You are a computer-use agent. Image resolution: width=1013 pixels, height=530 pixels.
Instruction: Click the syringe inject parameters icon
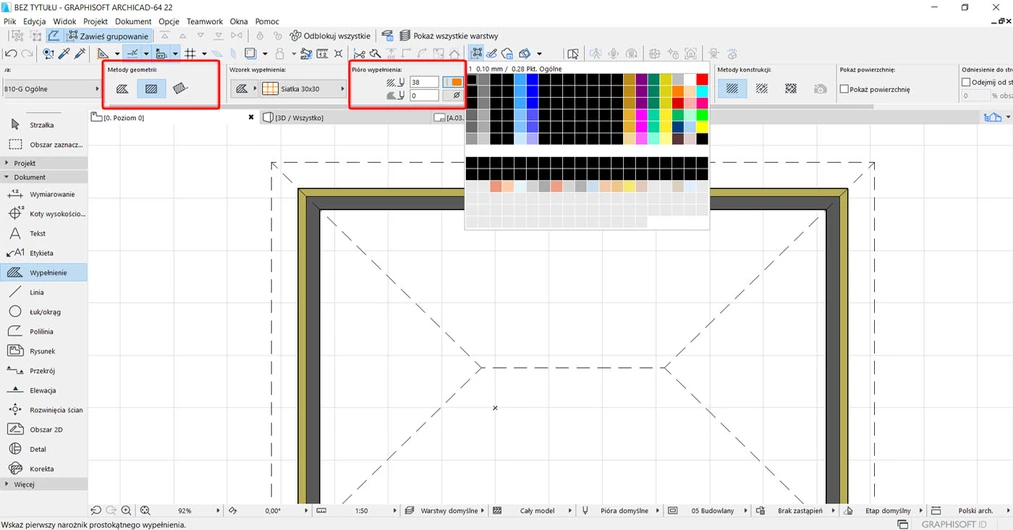click(x=80, y=54)
